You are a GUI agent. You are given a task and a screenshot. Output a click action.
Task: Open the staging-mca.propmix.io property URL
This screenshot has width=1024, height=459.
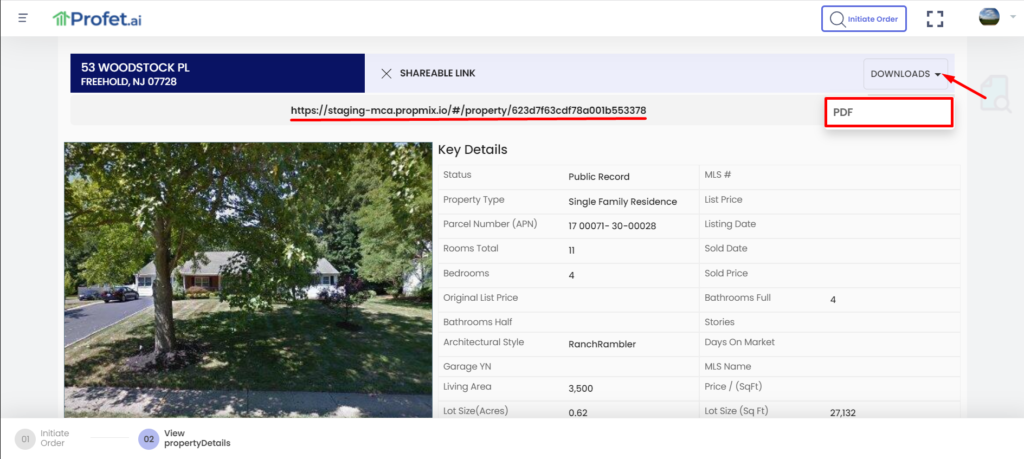[468, 109]
